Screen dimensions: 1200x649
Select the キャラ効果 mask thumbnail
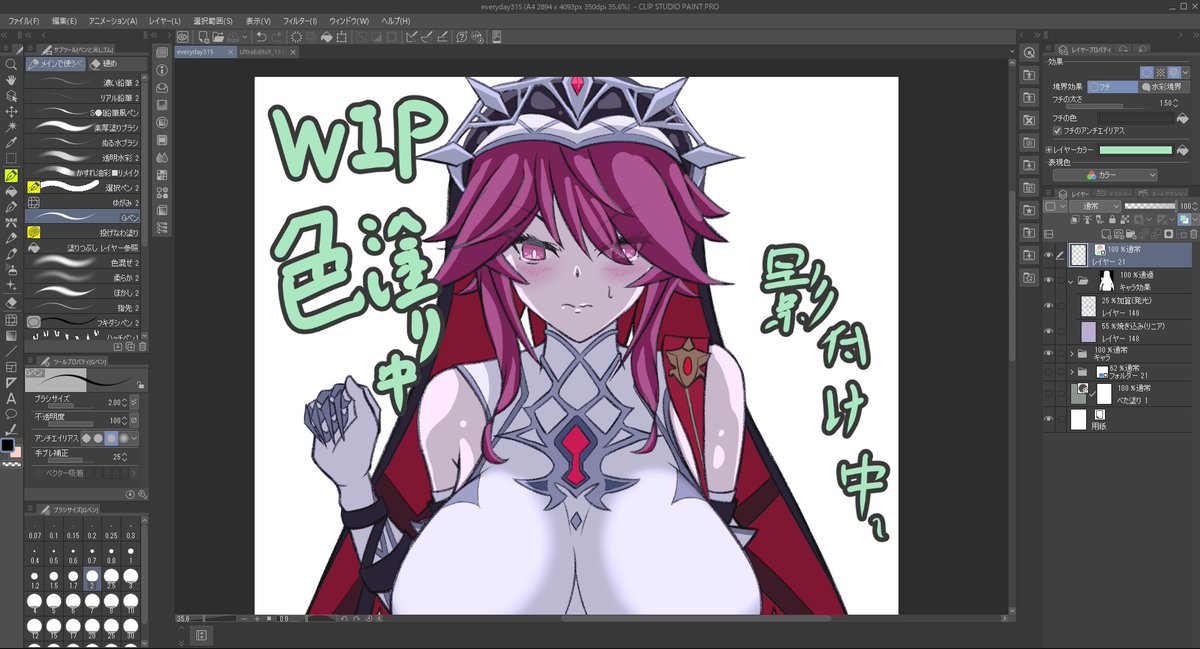click(x=1107, y=280)
